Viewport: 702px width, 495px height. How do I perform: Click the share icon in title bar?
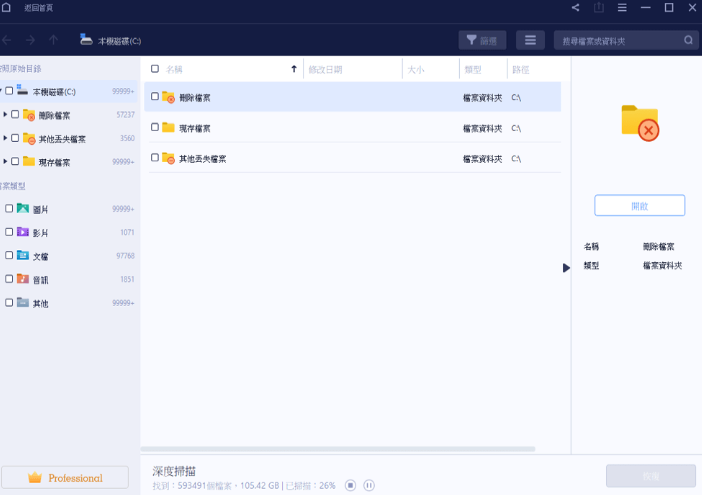(x=576, y=8)
